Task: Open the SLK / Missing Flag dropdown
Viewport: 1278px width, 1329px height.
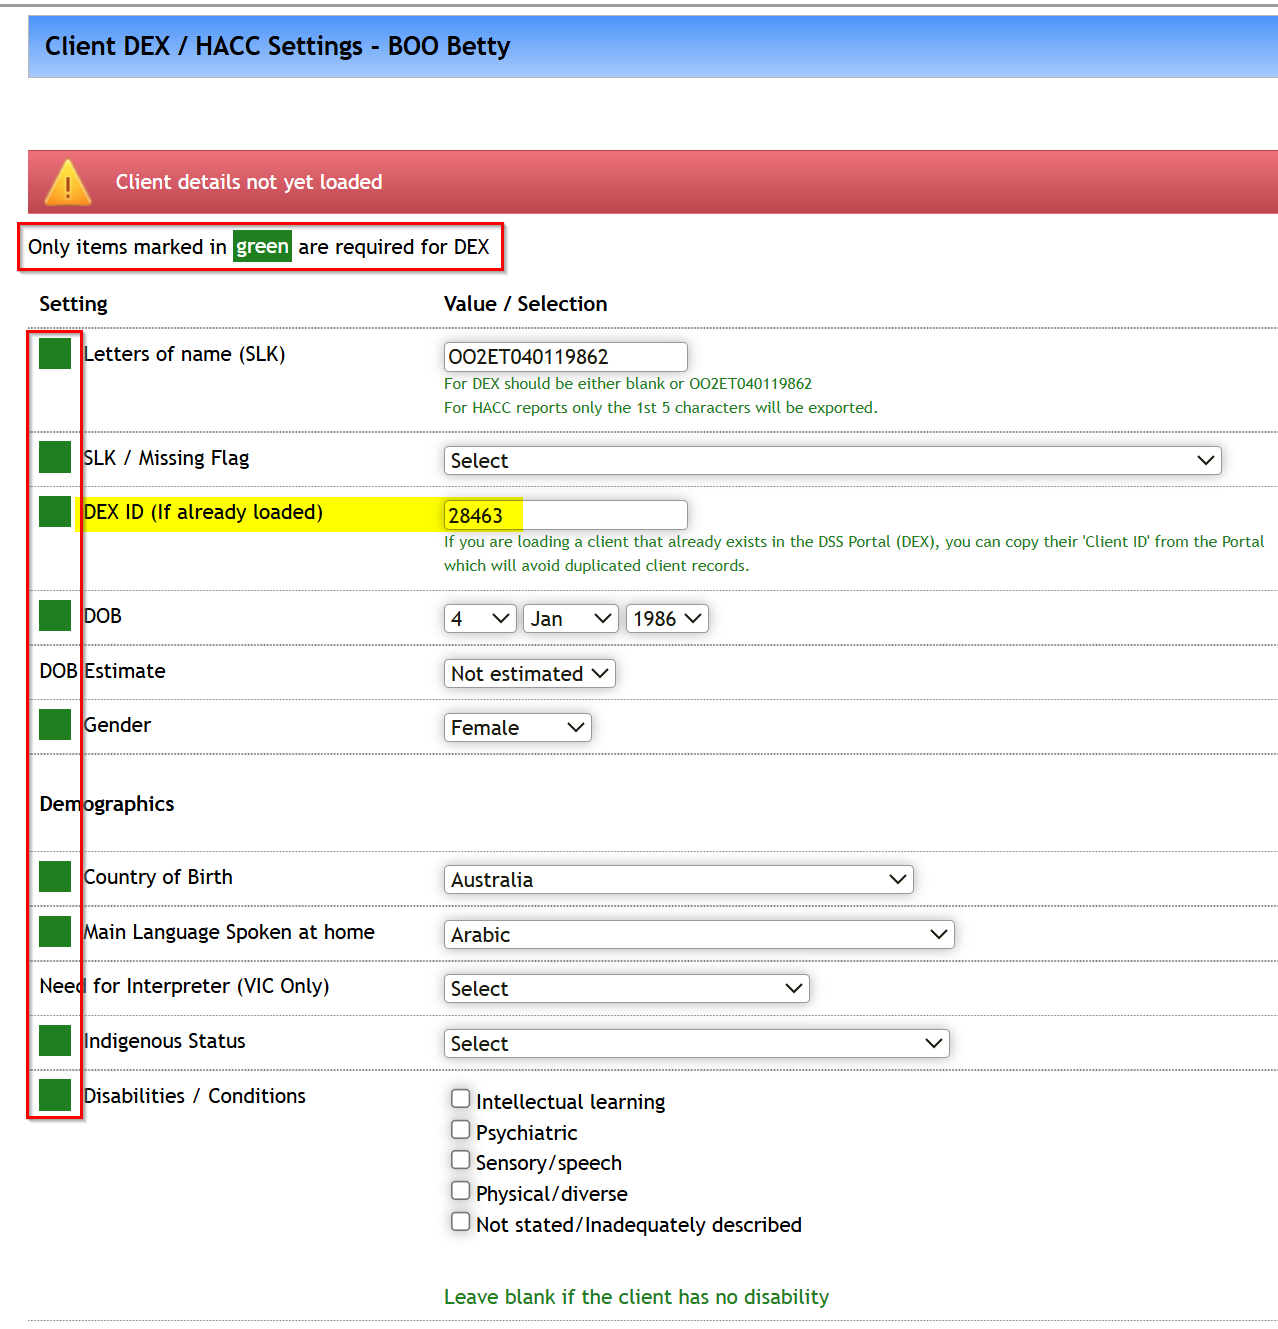Action: click(x=832, y=460)
